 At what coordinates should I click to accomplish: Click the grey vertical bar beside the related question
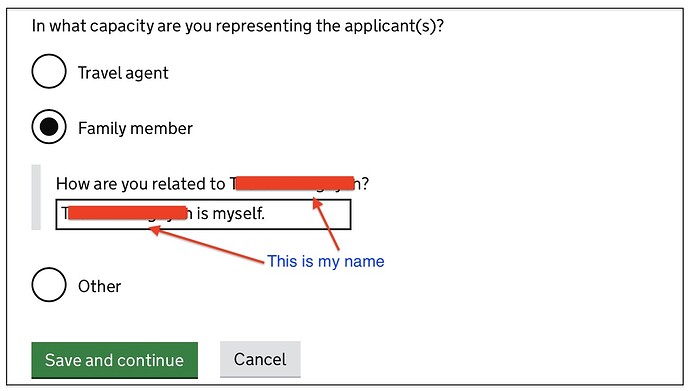coord(36,197)
